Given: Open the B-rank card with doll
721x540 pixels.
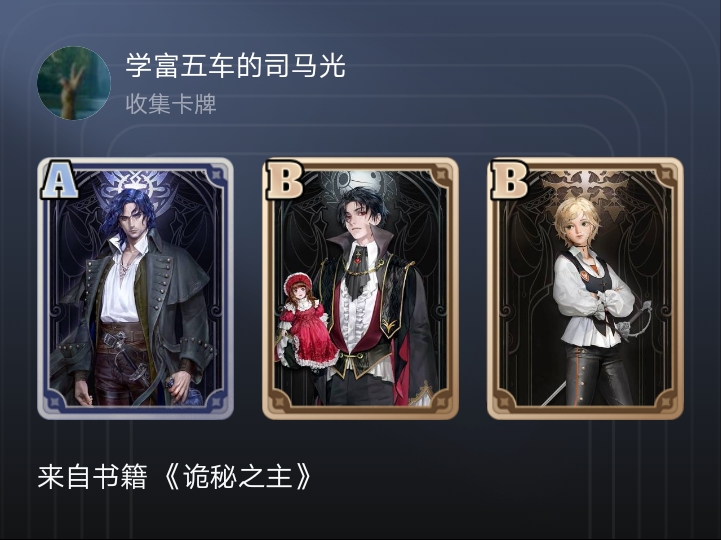Looking at the screenshot, I should point(360,288).
